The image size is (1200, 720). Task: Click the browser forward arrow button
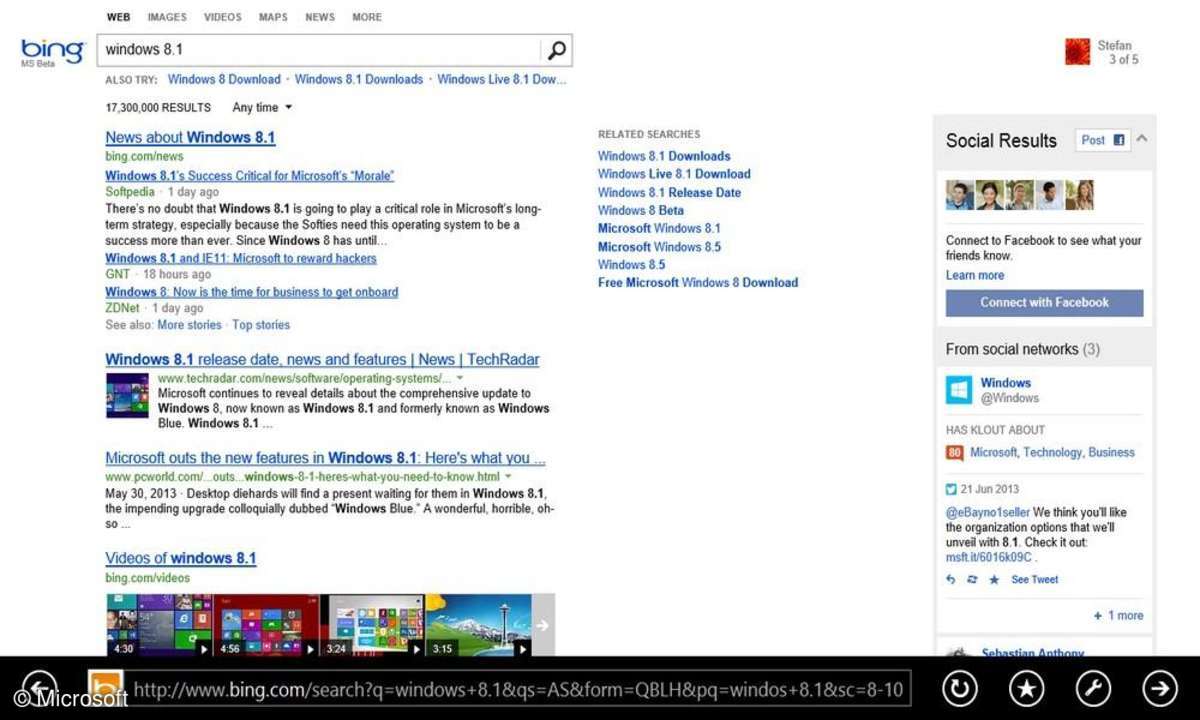[x=1160, y=688]
